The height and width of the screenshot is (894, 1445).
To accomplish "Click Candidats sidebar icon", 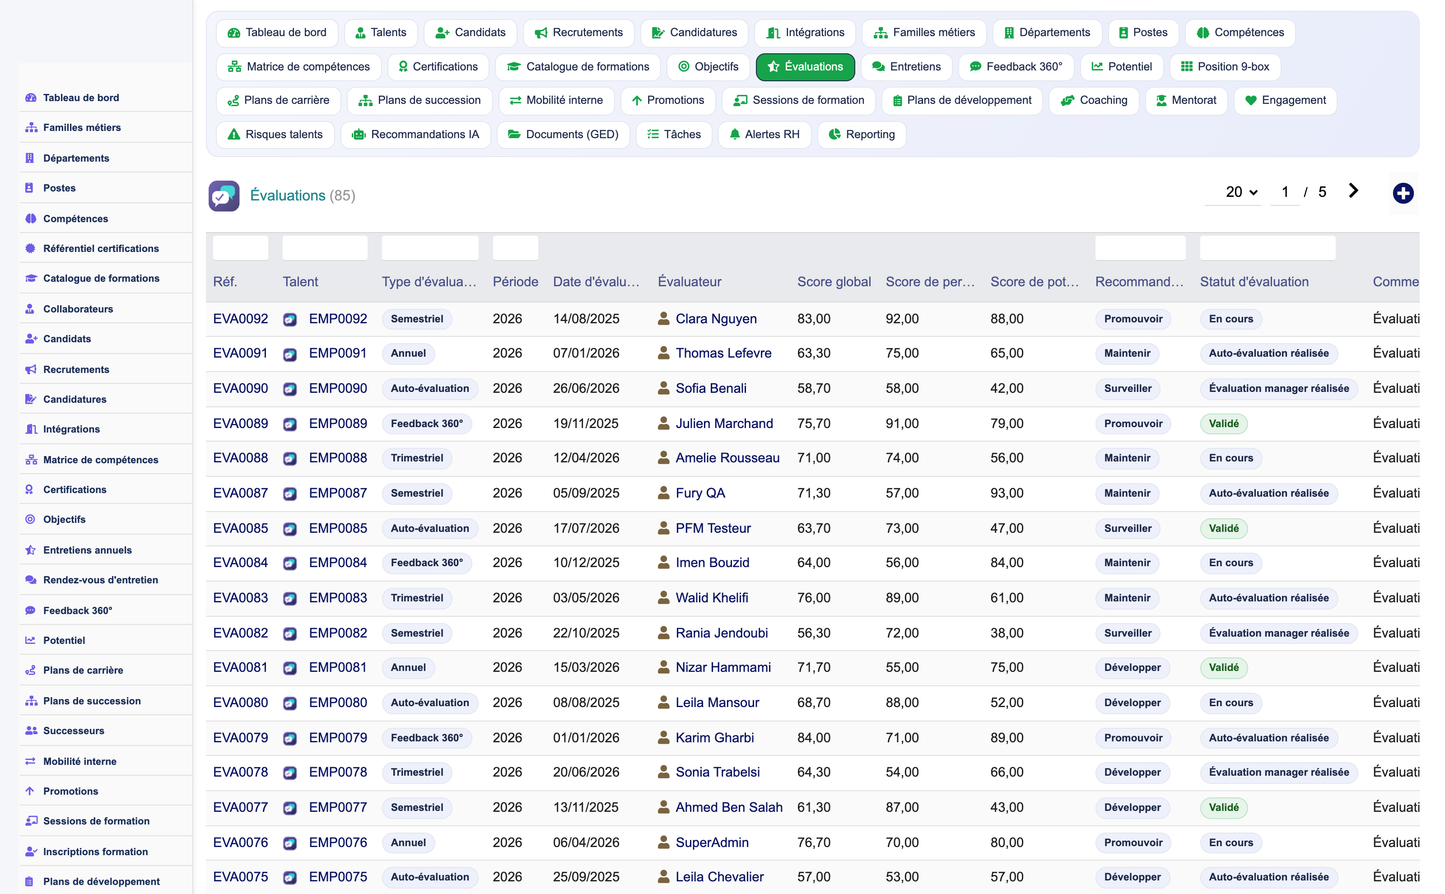I will [x=30, y=339].
